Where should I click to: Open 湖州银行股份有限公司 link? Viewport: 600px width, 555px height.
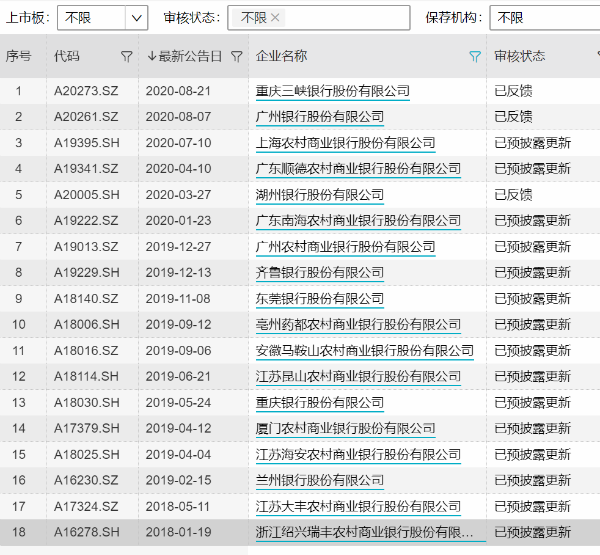[320, 195]
